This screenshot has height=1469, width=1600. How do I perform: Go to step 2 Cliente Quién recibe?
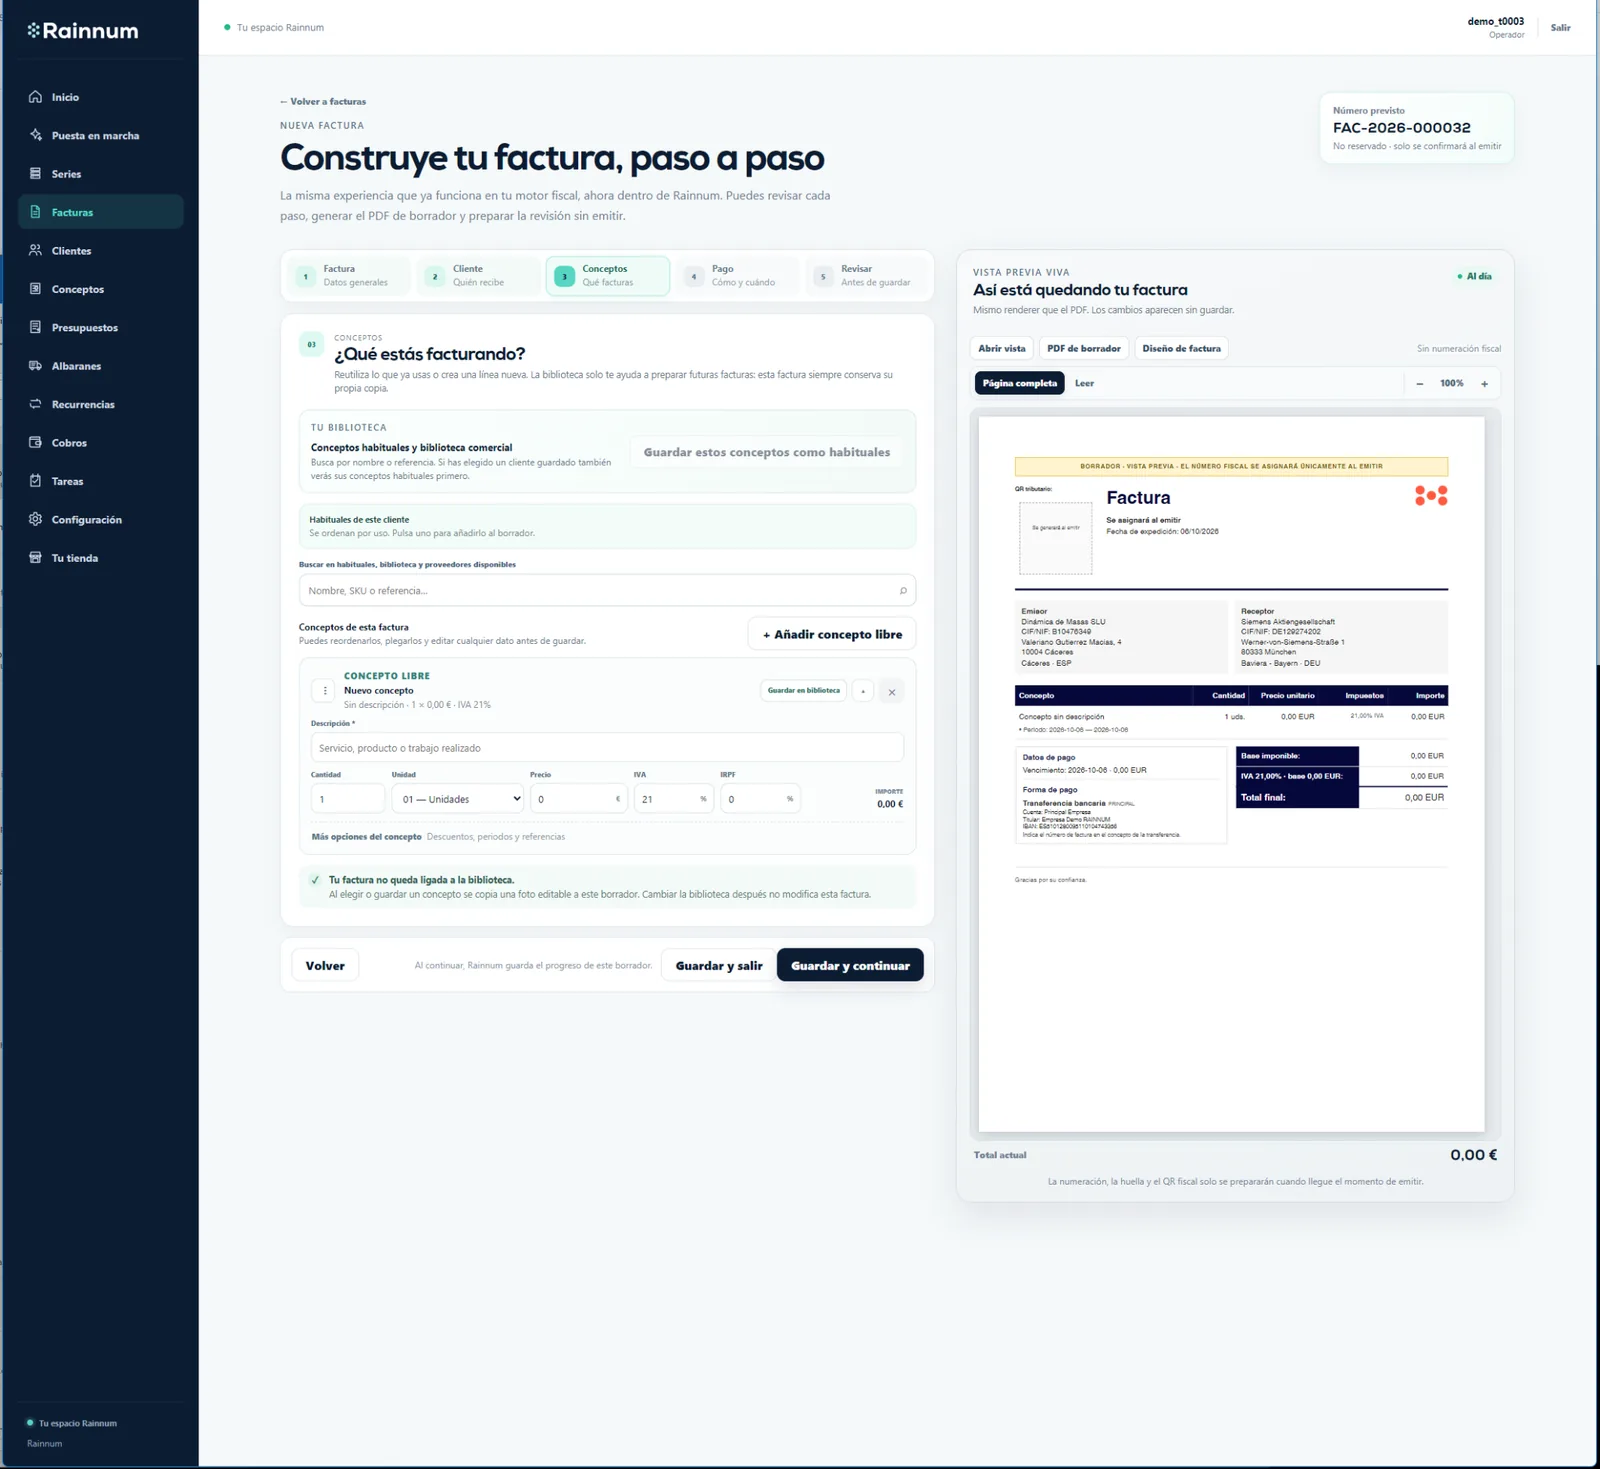pos(479,276)
